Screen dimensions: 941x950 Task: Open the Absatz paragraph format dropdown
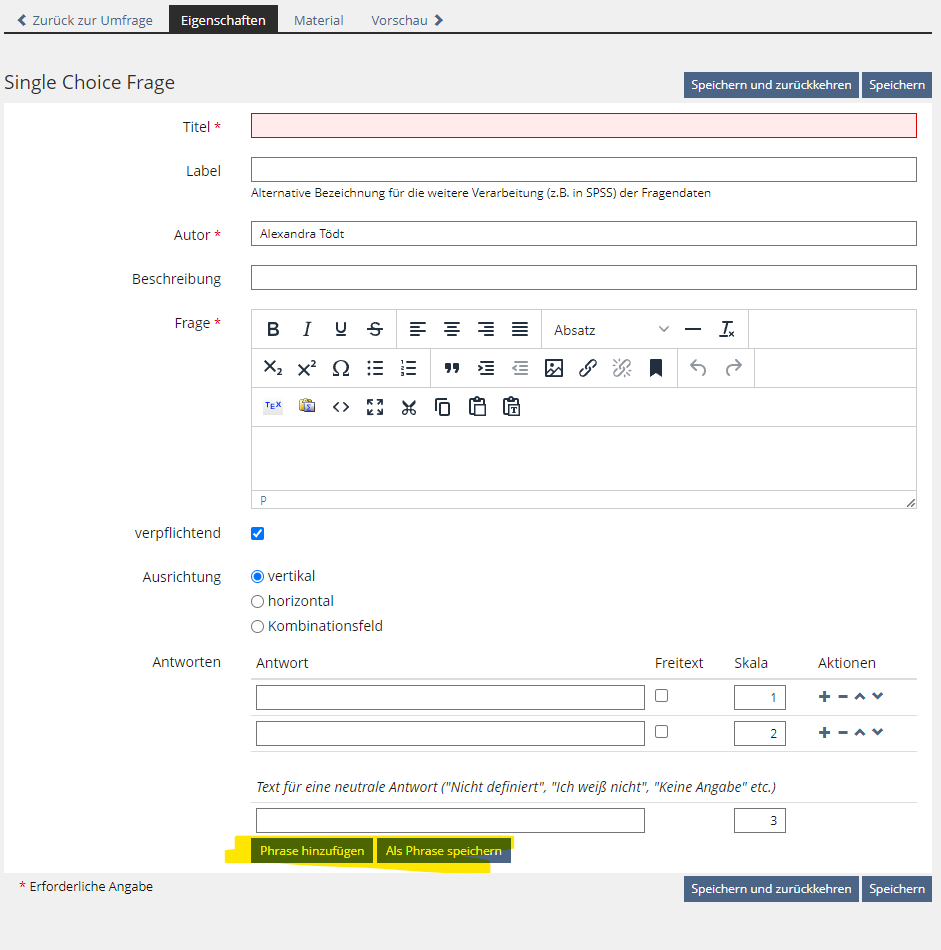(611, 330)
